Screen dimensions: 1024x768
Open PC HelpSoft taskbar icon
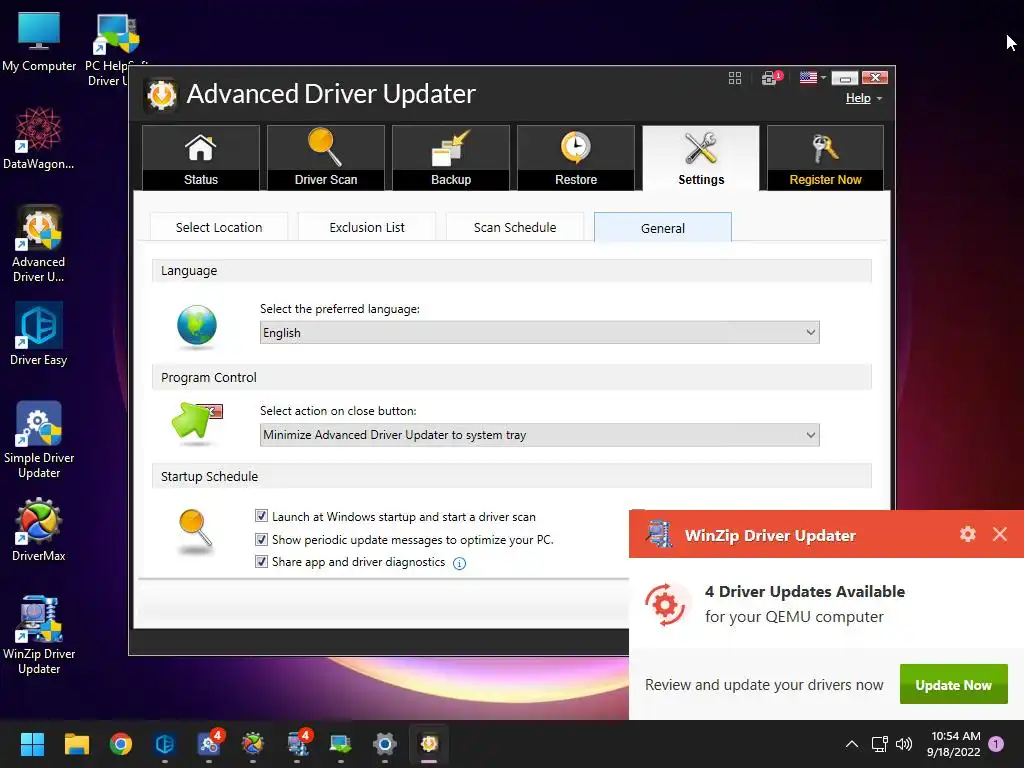click(340, 744)
